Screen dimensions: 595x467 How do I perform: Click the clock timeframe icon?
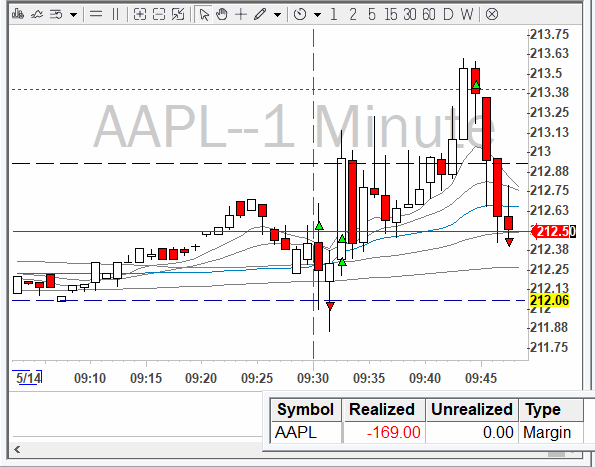point(300,14)
